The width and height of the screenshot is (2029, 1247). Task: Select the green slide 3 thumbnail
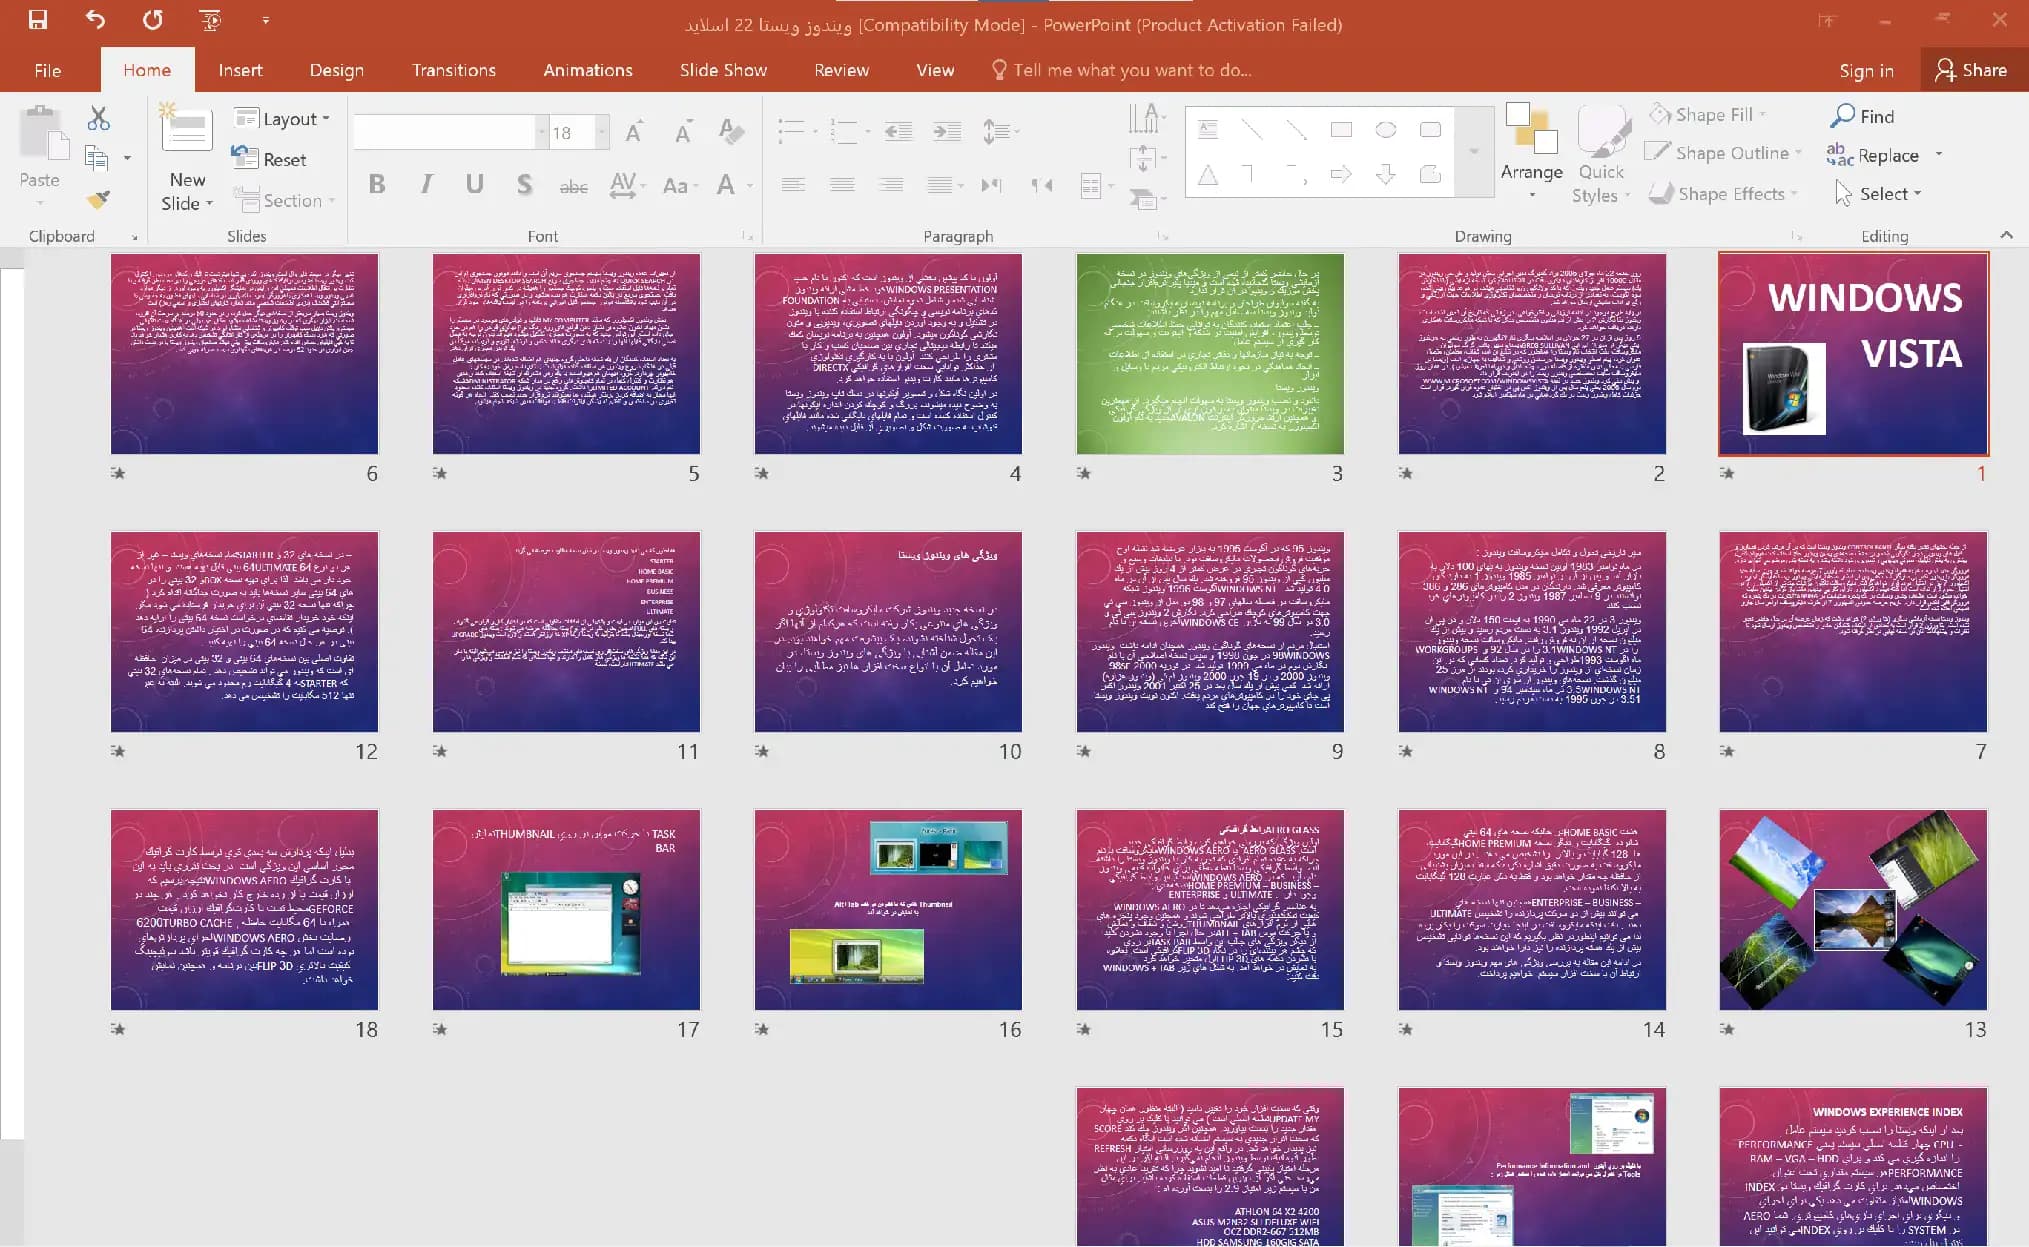click(1210, 354)
